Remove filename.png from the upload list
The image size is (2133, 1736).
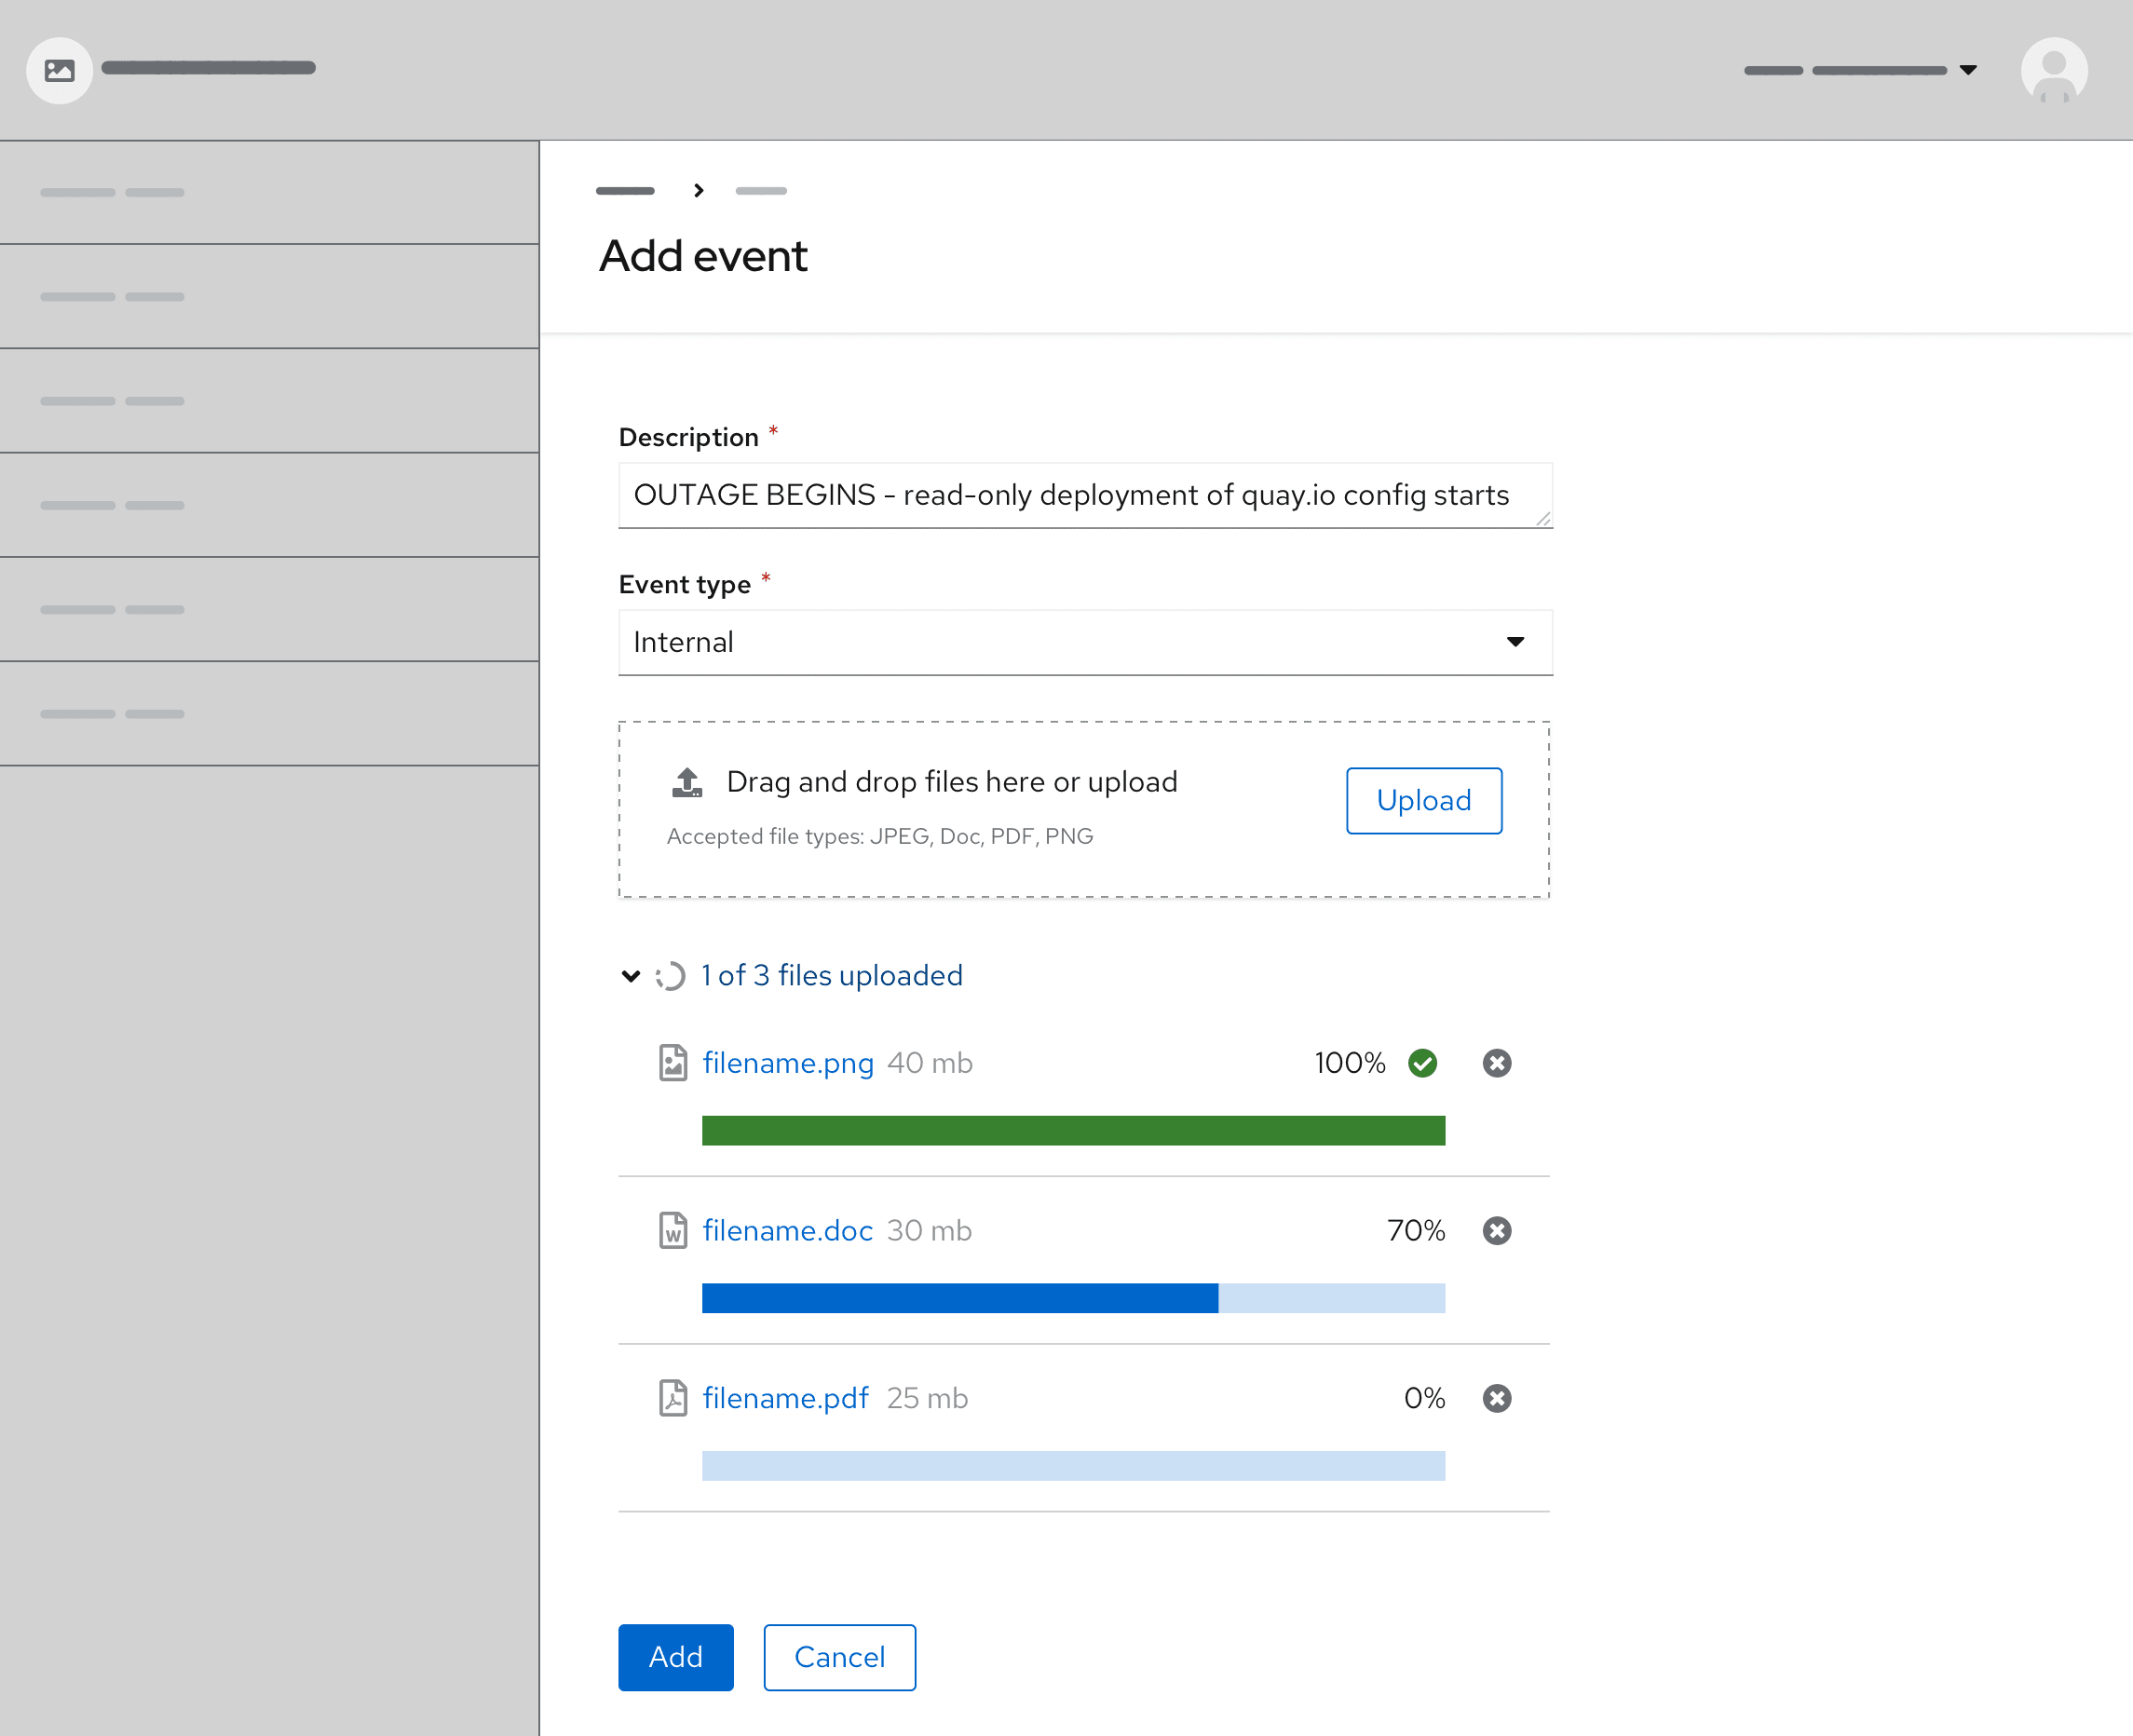[x=1496, y=1063]
